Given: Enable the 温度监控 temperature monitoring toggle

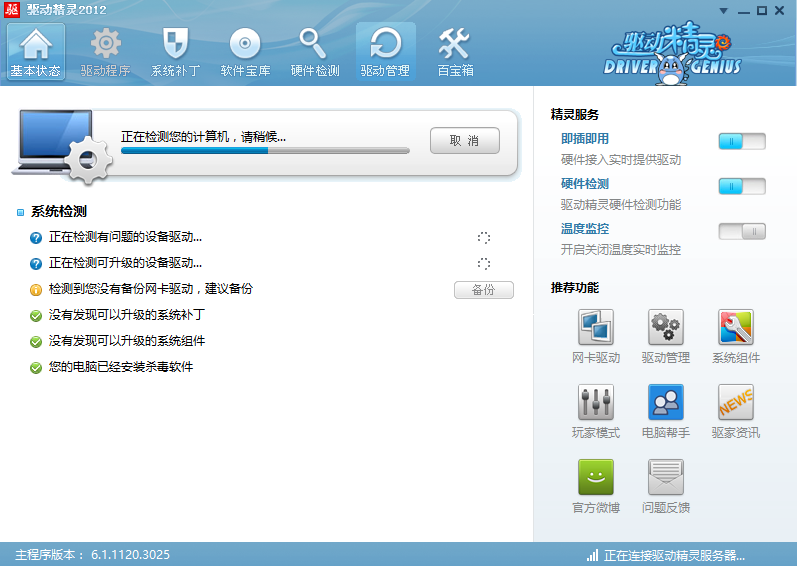Looking at the screenshot, I should (x=741, y=231).
